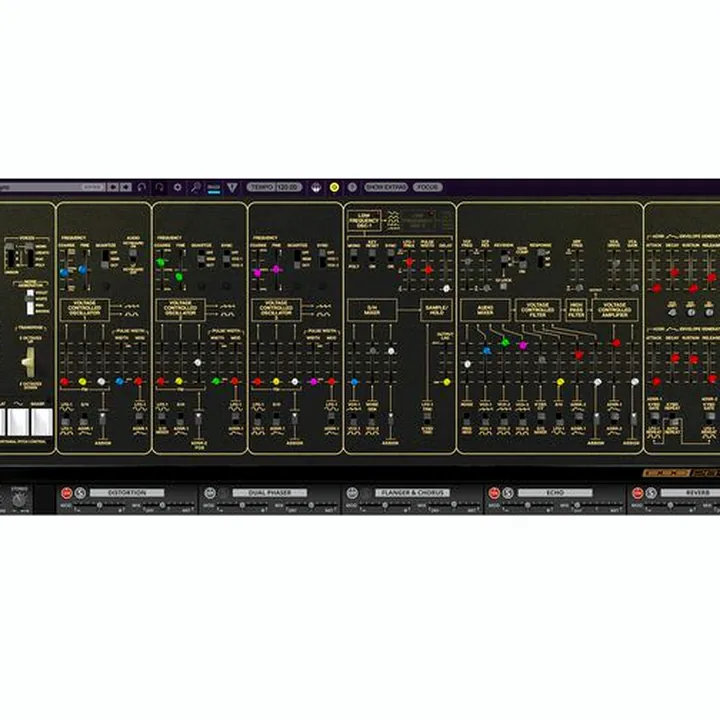Click the gray round icon before Show Extras
This screenshot has width=720, height=720.
pyautogui.click(x=352, y=187)
